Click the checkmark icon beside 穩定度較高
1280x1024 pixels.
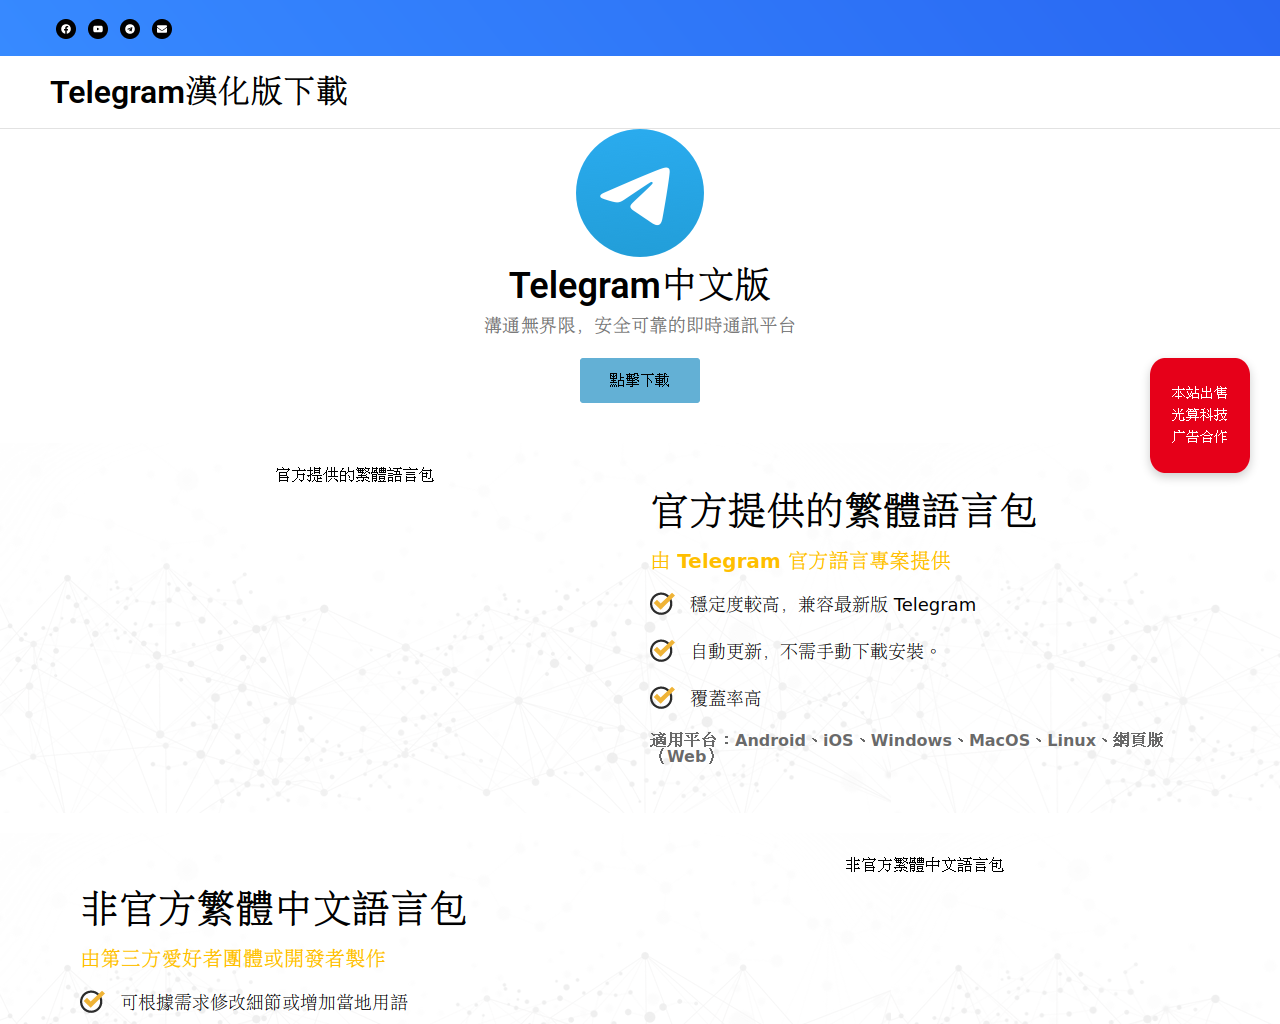tap(662, 603)
